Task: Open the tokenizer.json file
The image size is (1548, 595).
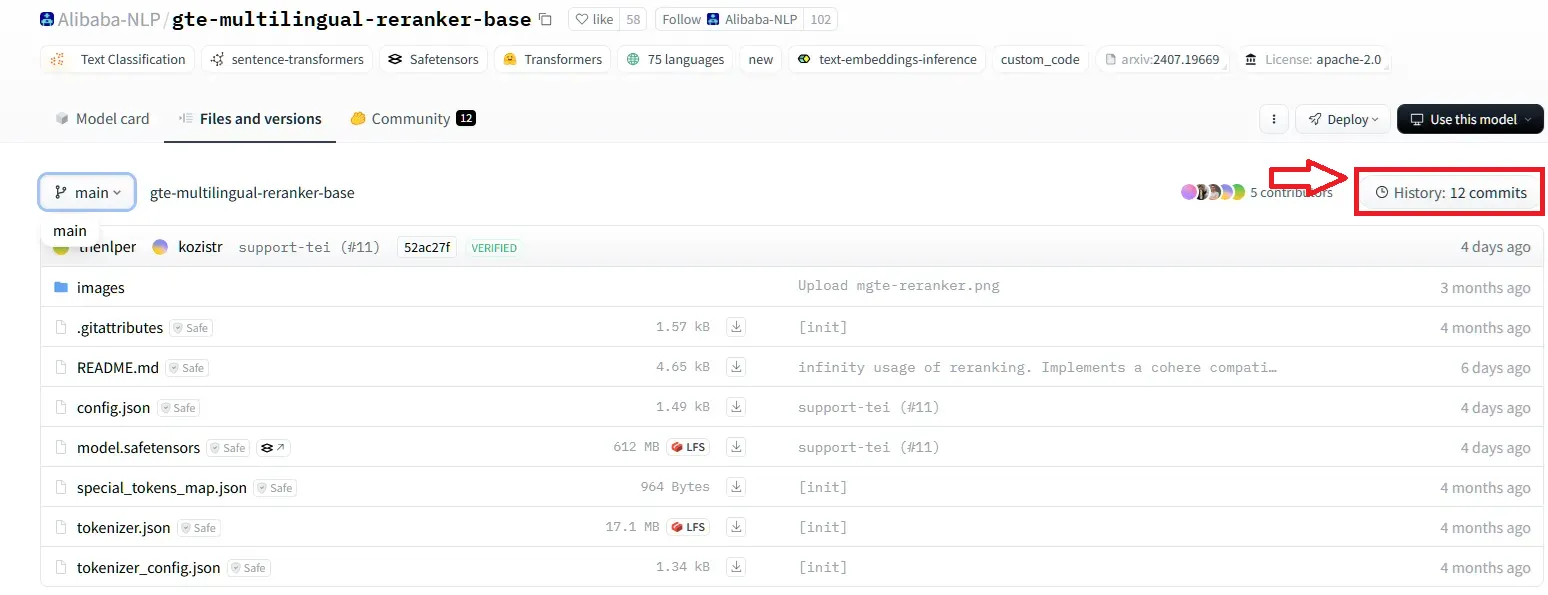Action: tap(124, 527)
